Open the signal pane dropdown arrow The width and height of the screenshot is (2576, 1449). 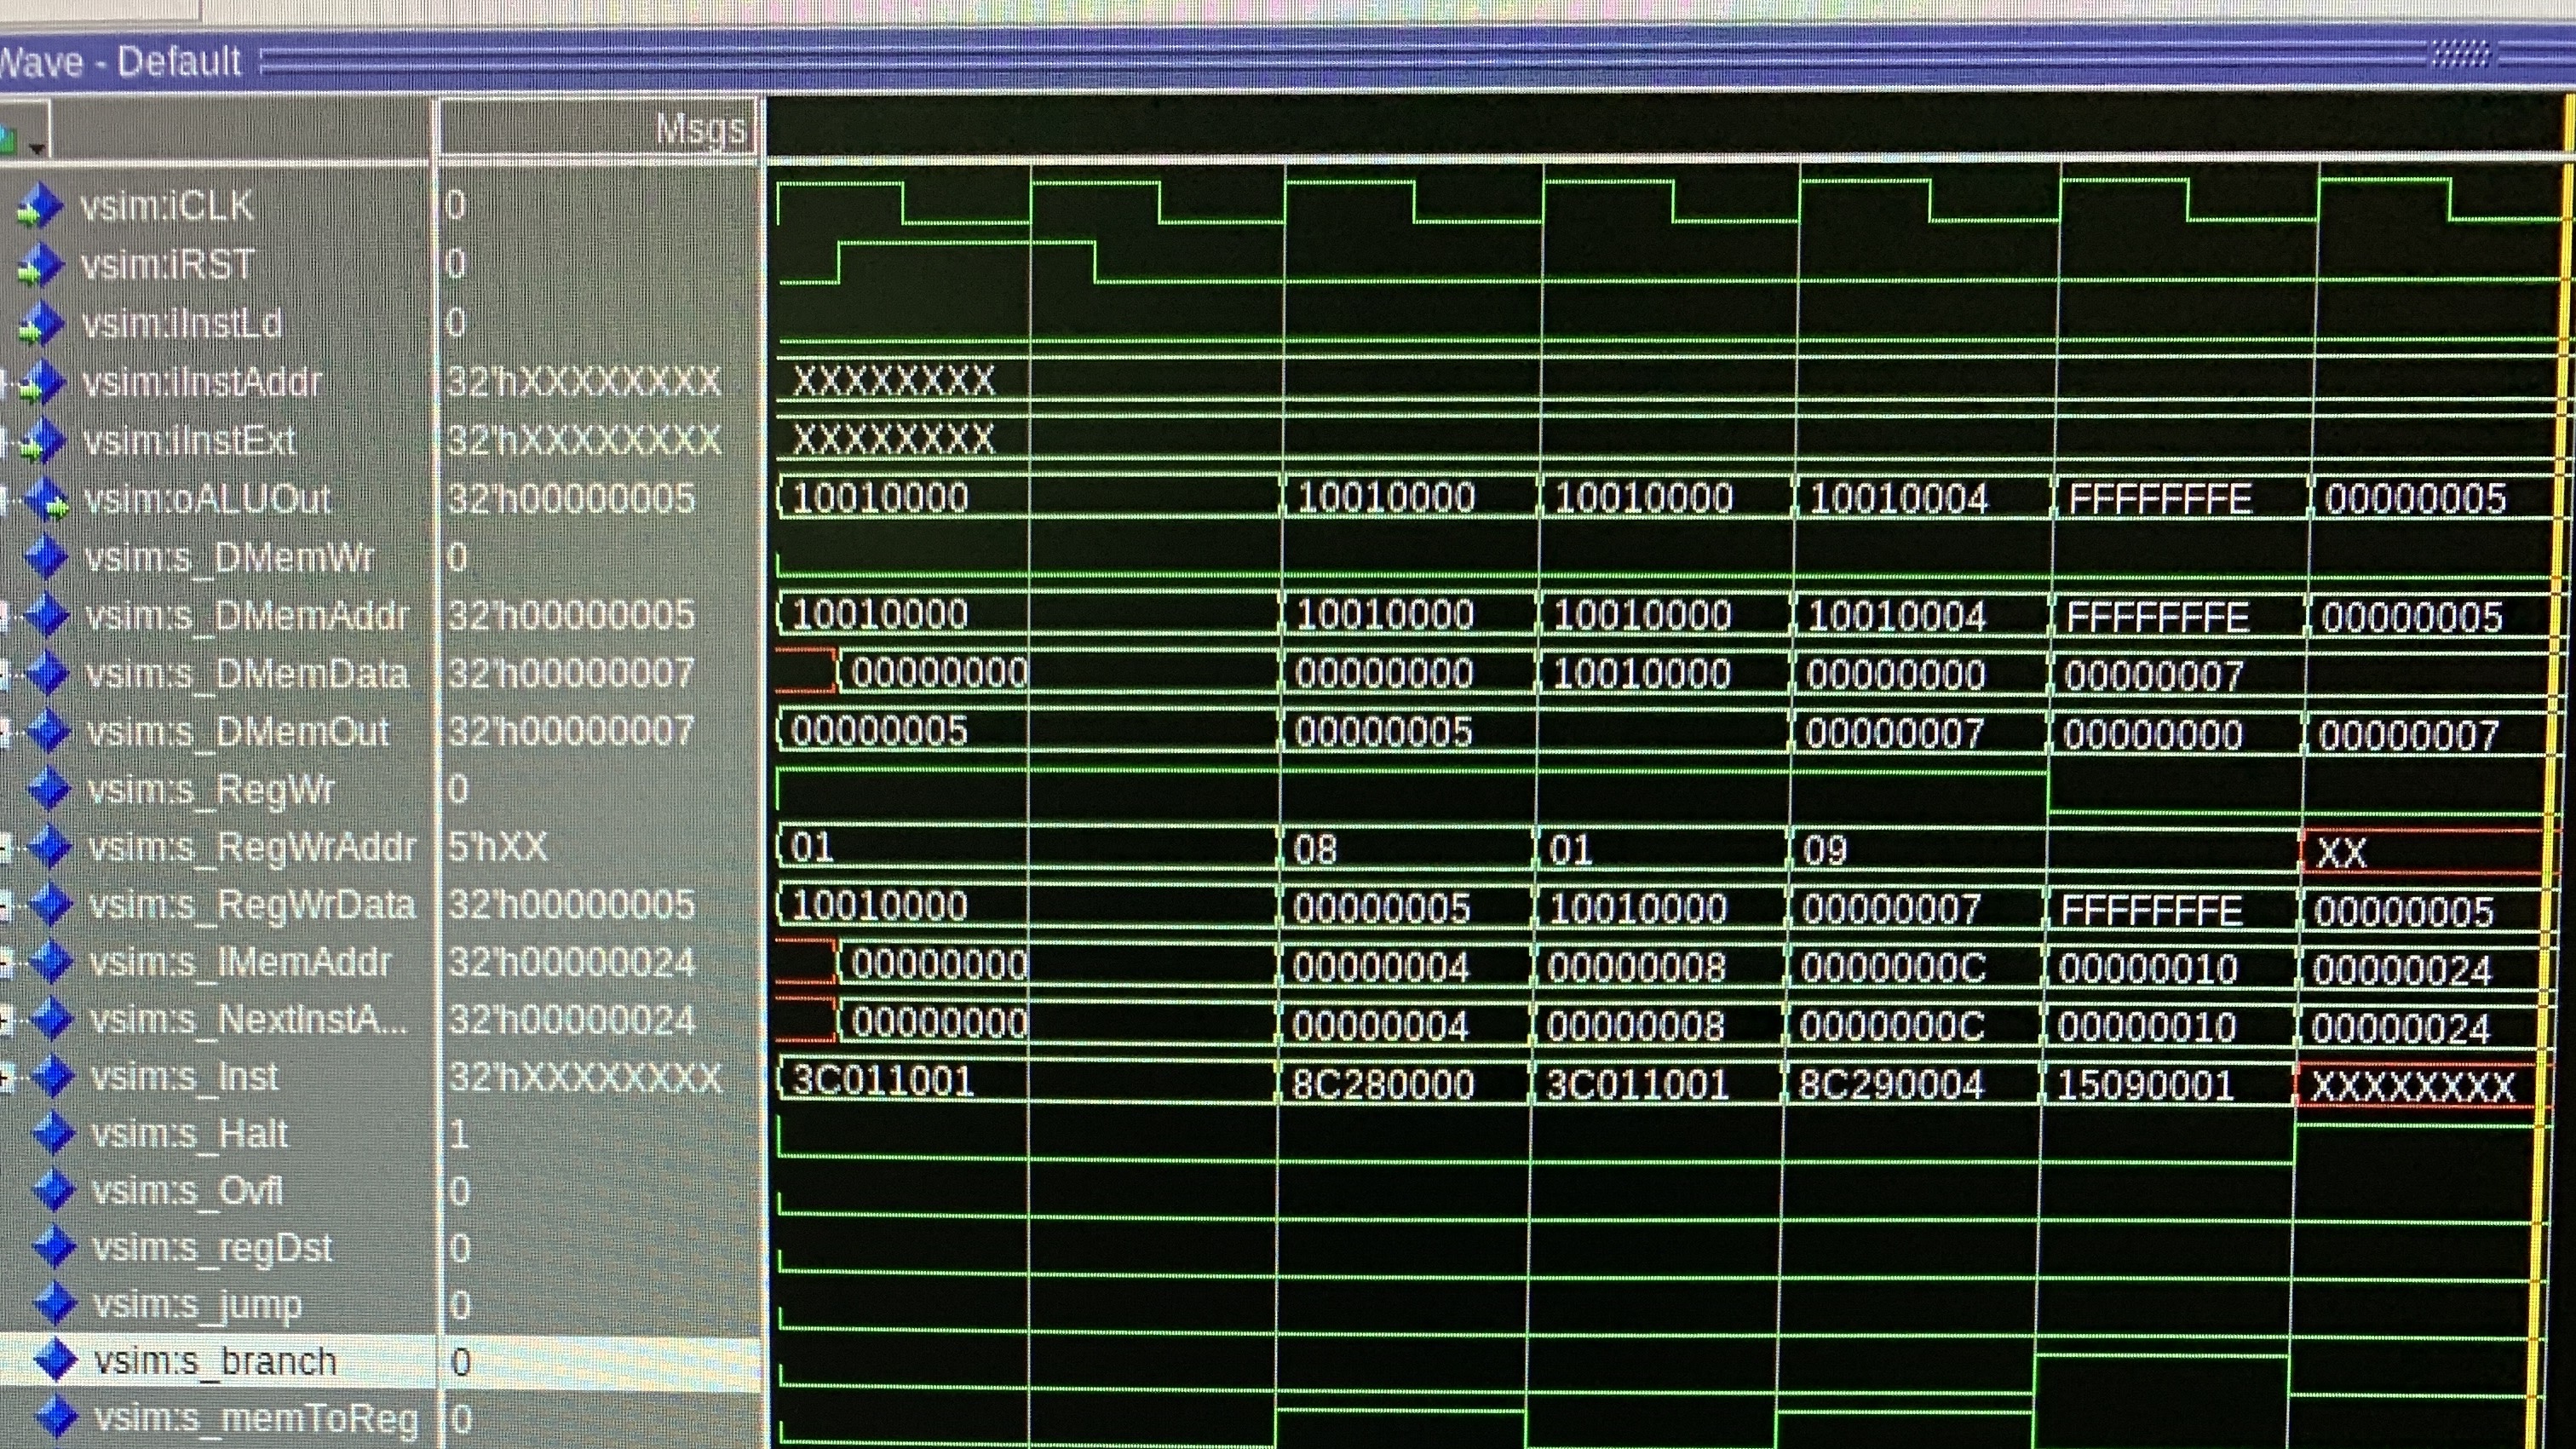(x=37, y=148)
